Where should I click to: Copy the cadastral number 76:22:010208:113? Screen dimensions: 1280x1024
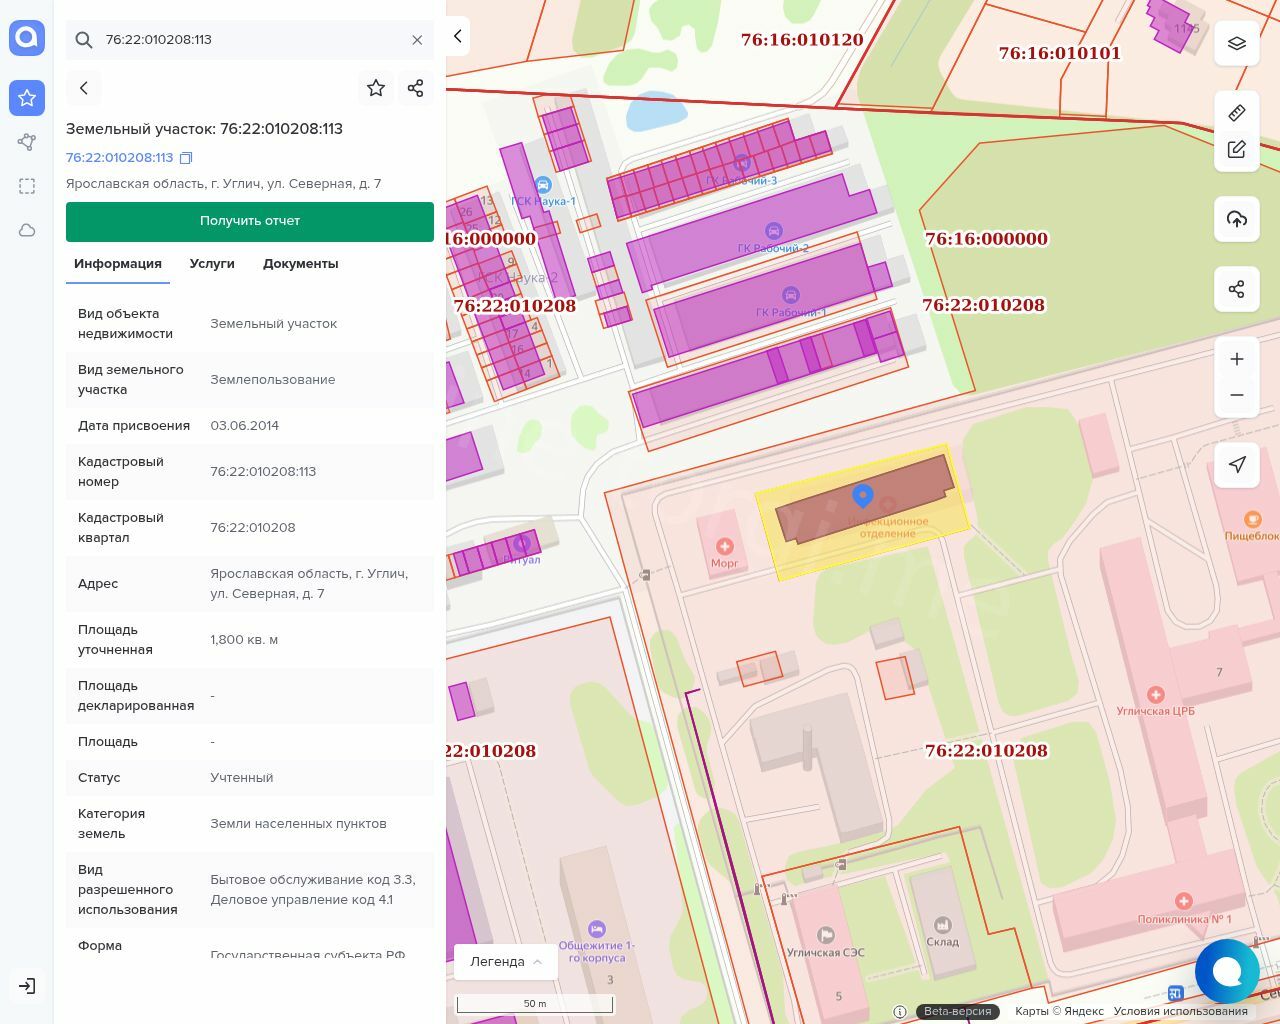[x=186, y=158]
